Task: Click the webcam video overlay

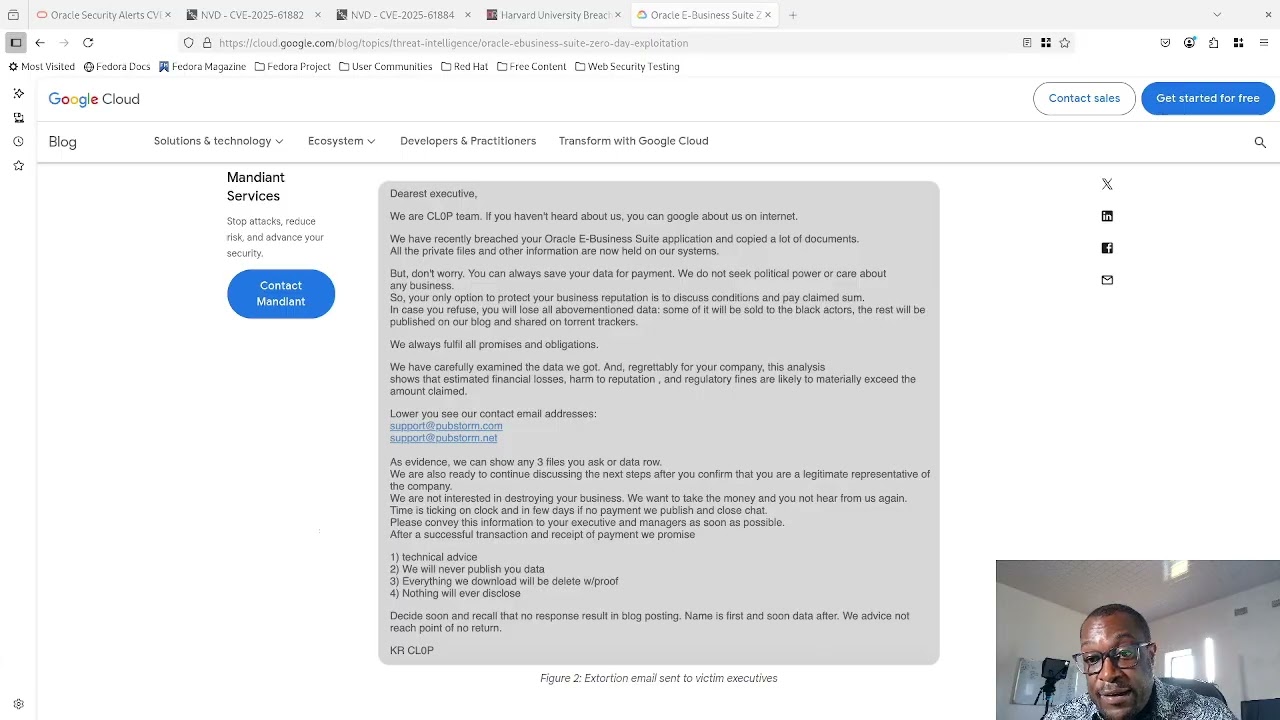Action: coord(1138,640)
